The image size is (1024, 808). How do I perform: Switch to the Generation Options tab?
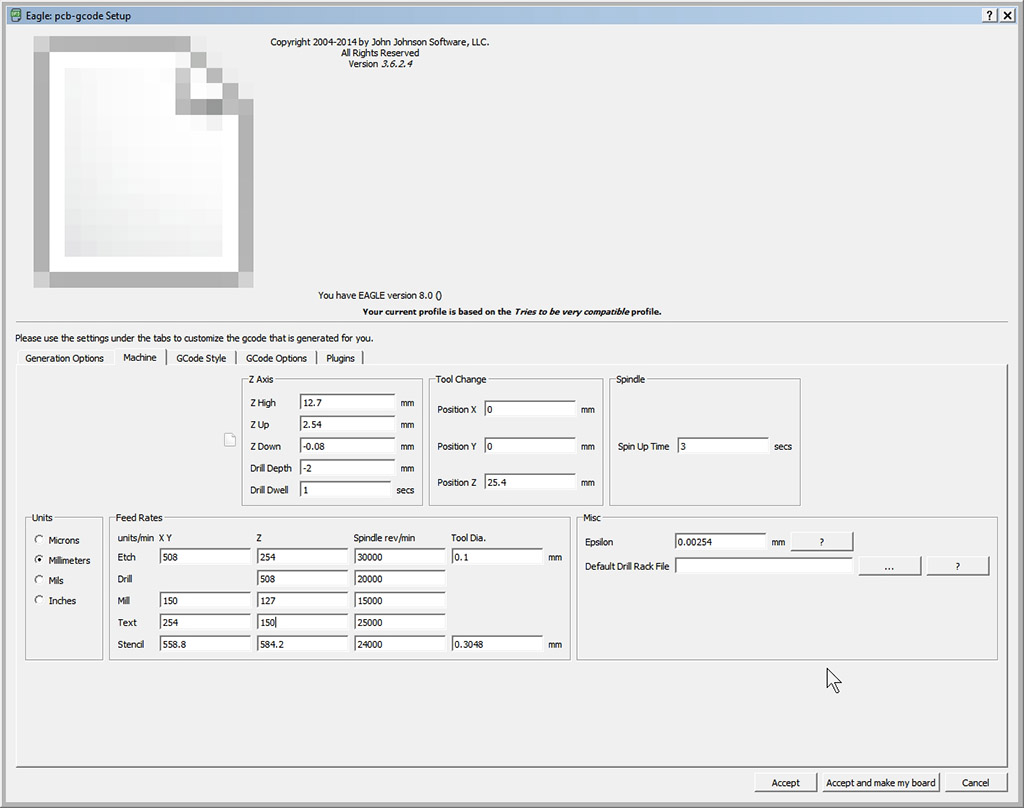click(64, 358)
